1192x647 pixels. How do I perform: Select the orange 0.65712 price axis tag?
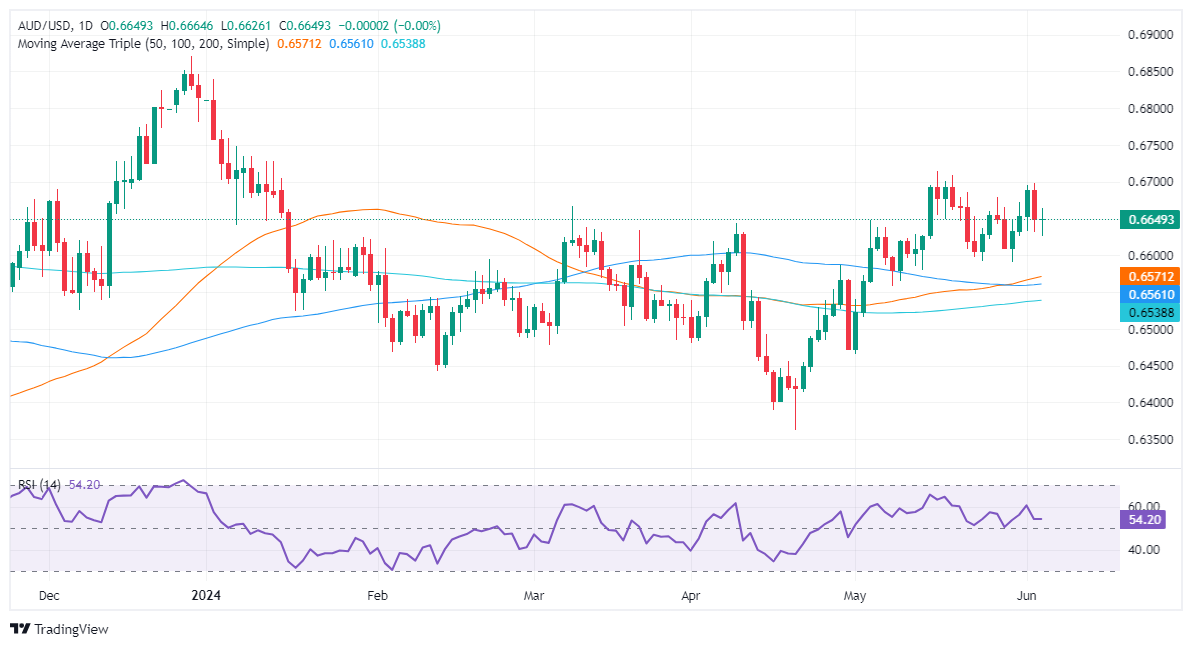pos(1152,276)
